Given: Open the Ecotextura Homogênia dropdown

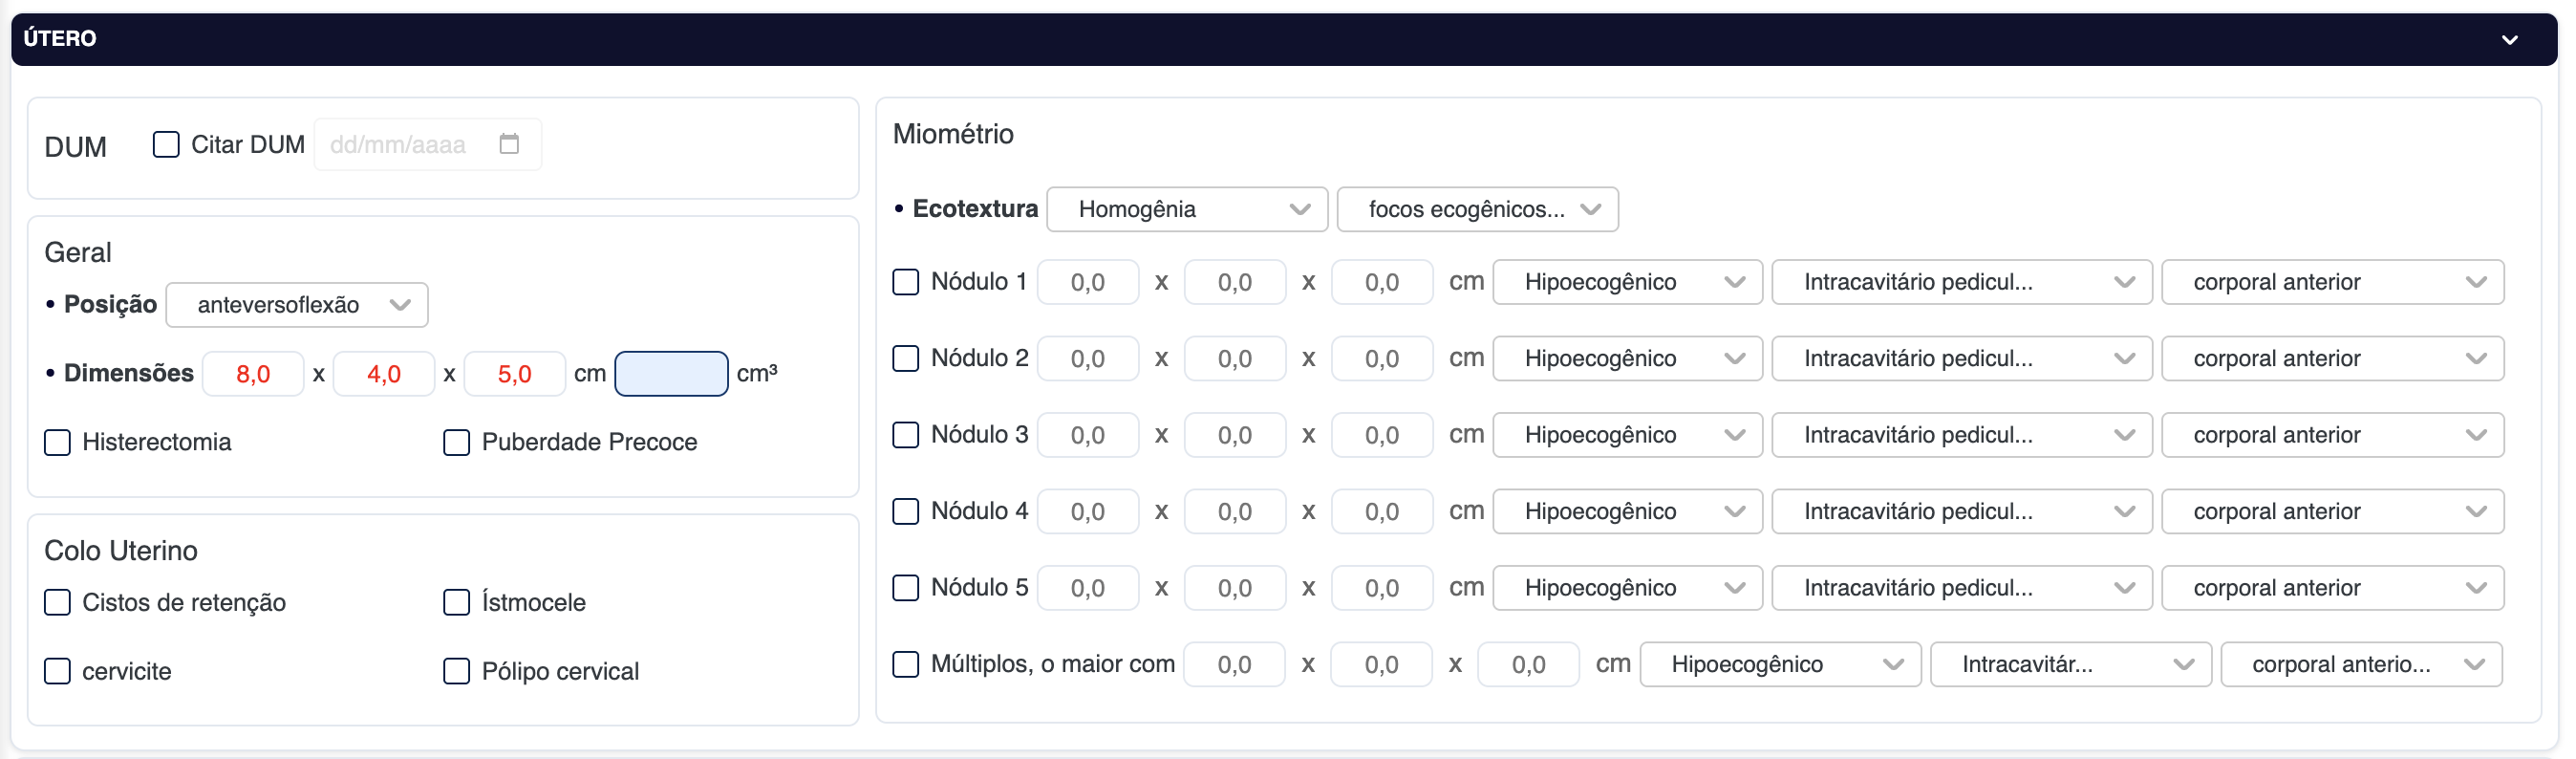Looking at the screenshot, I should [1187, 209].
